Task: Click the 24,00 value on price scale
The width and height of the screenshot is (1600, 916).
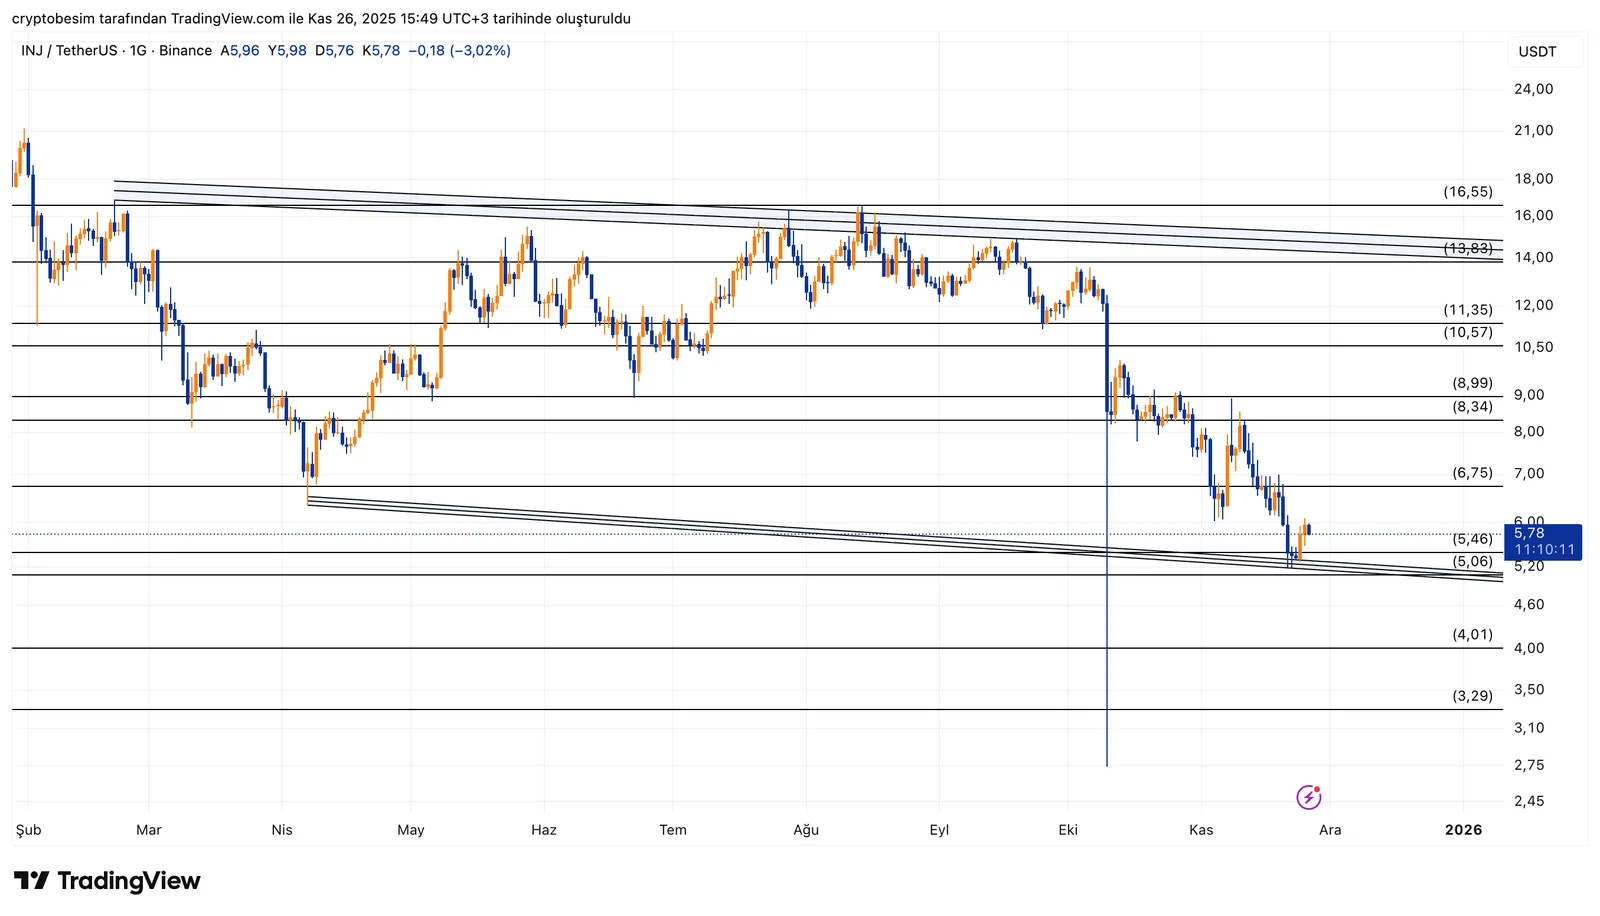Action: pos(1533,89)
